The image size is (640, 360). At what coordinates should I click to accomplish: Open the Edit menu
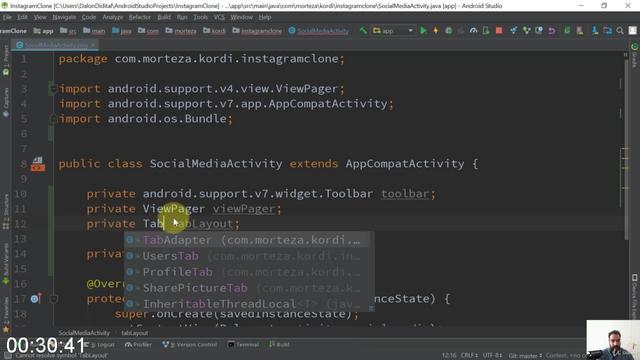pyautogui.click(x=22, y=17)
